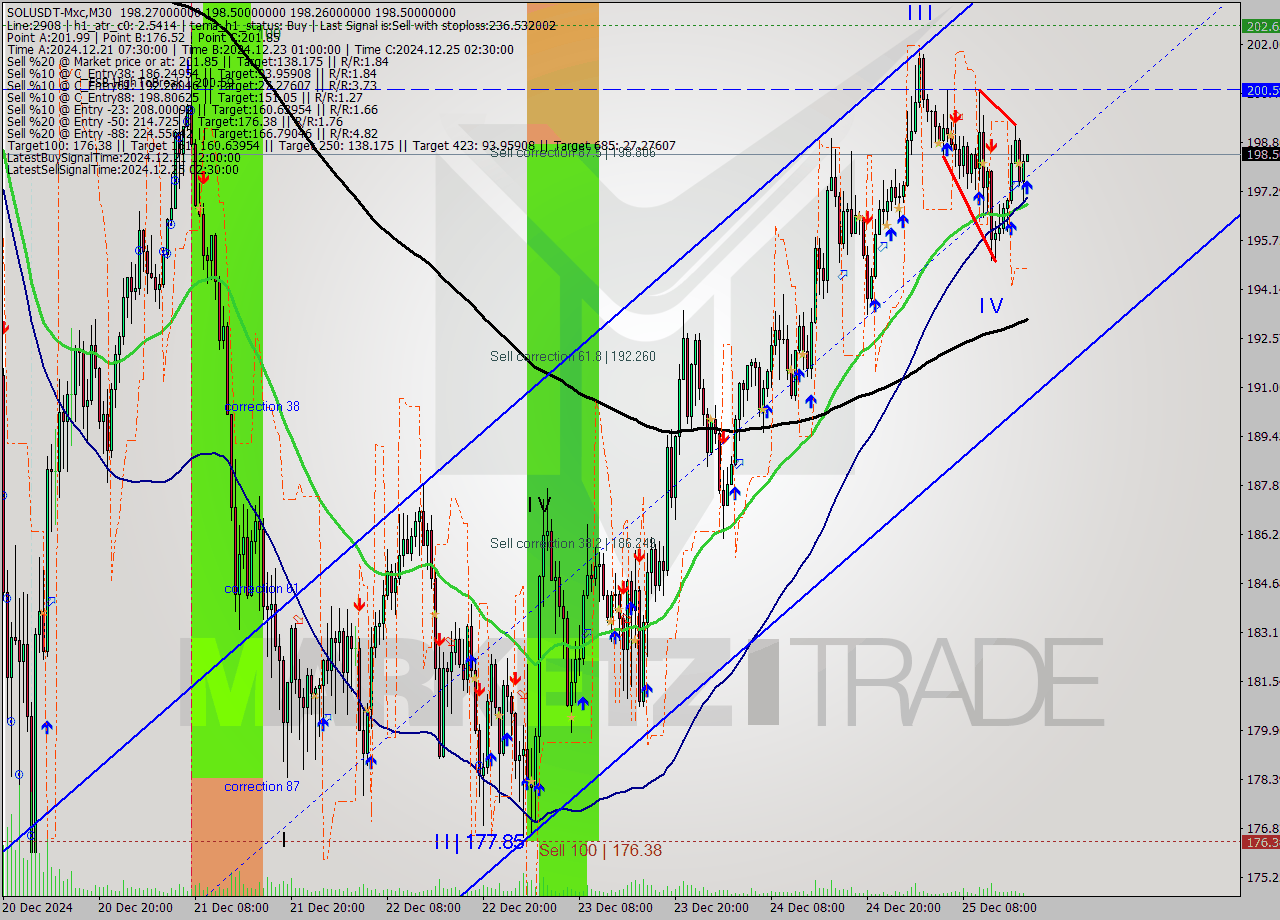This screenshot has height=920, width=1280.
Task: Click the 'correction 61' label
Action: click(x=262, y=589)
